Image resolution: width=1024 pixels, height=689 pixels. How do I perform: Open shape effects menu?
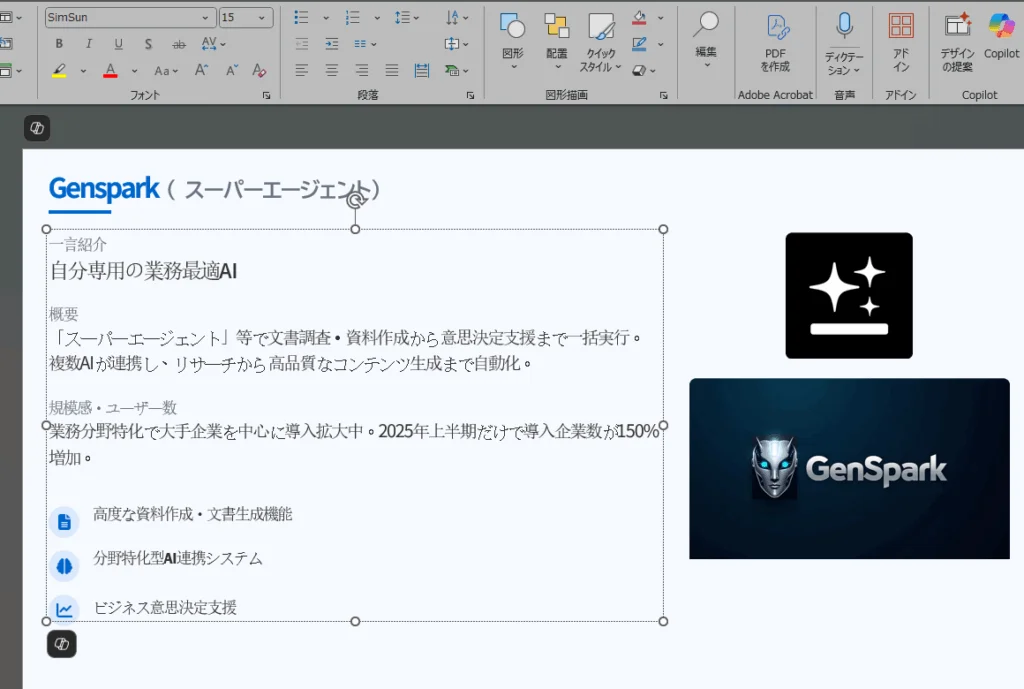pos(643,70)
